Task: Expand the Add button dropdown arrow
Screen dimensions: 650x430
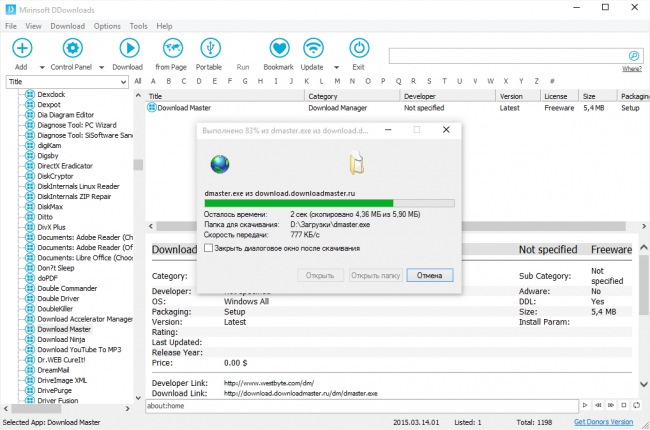Action: [x=42, y=67]
